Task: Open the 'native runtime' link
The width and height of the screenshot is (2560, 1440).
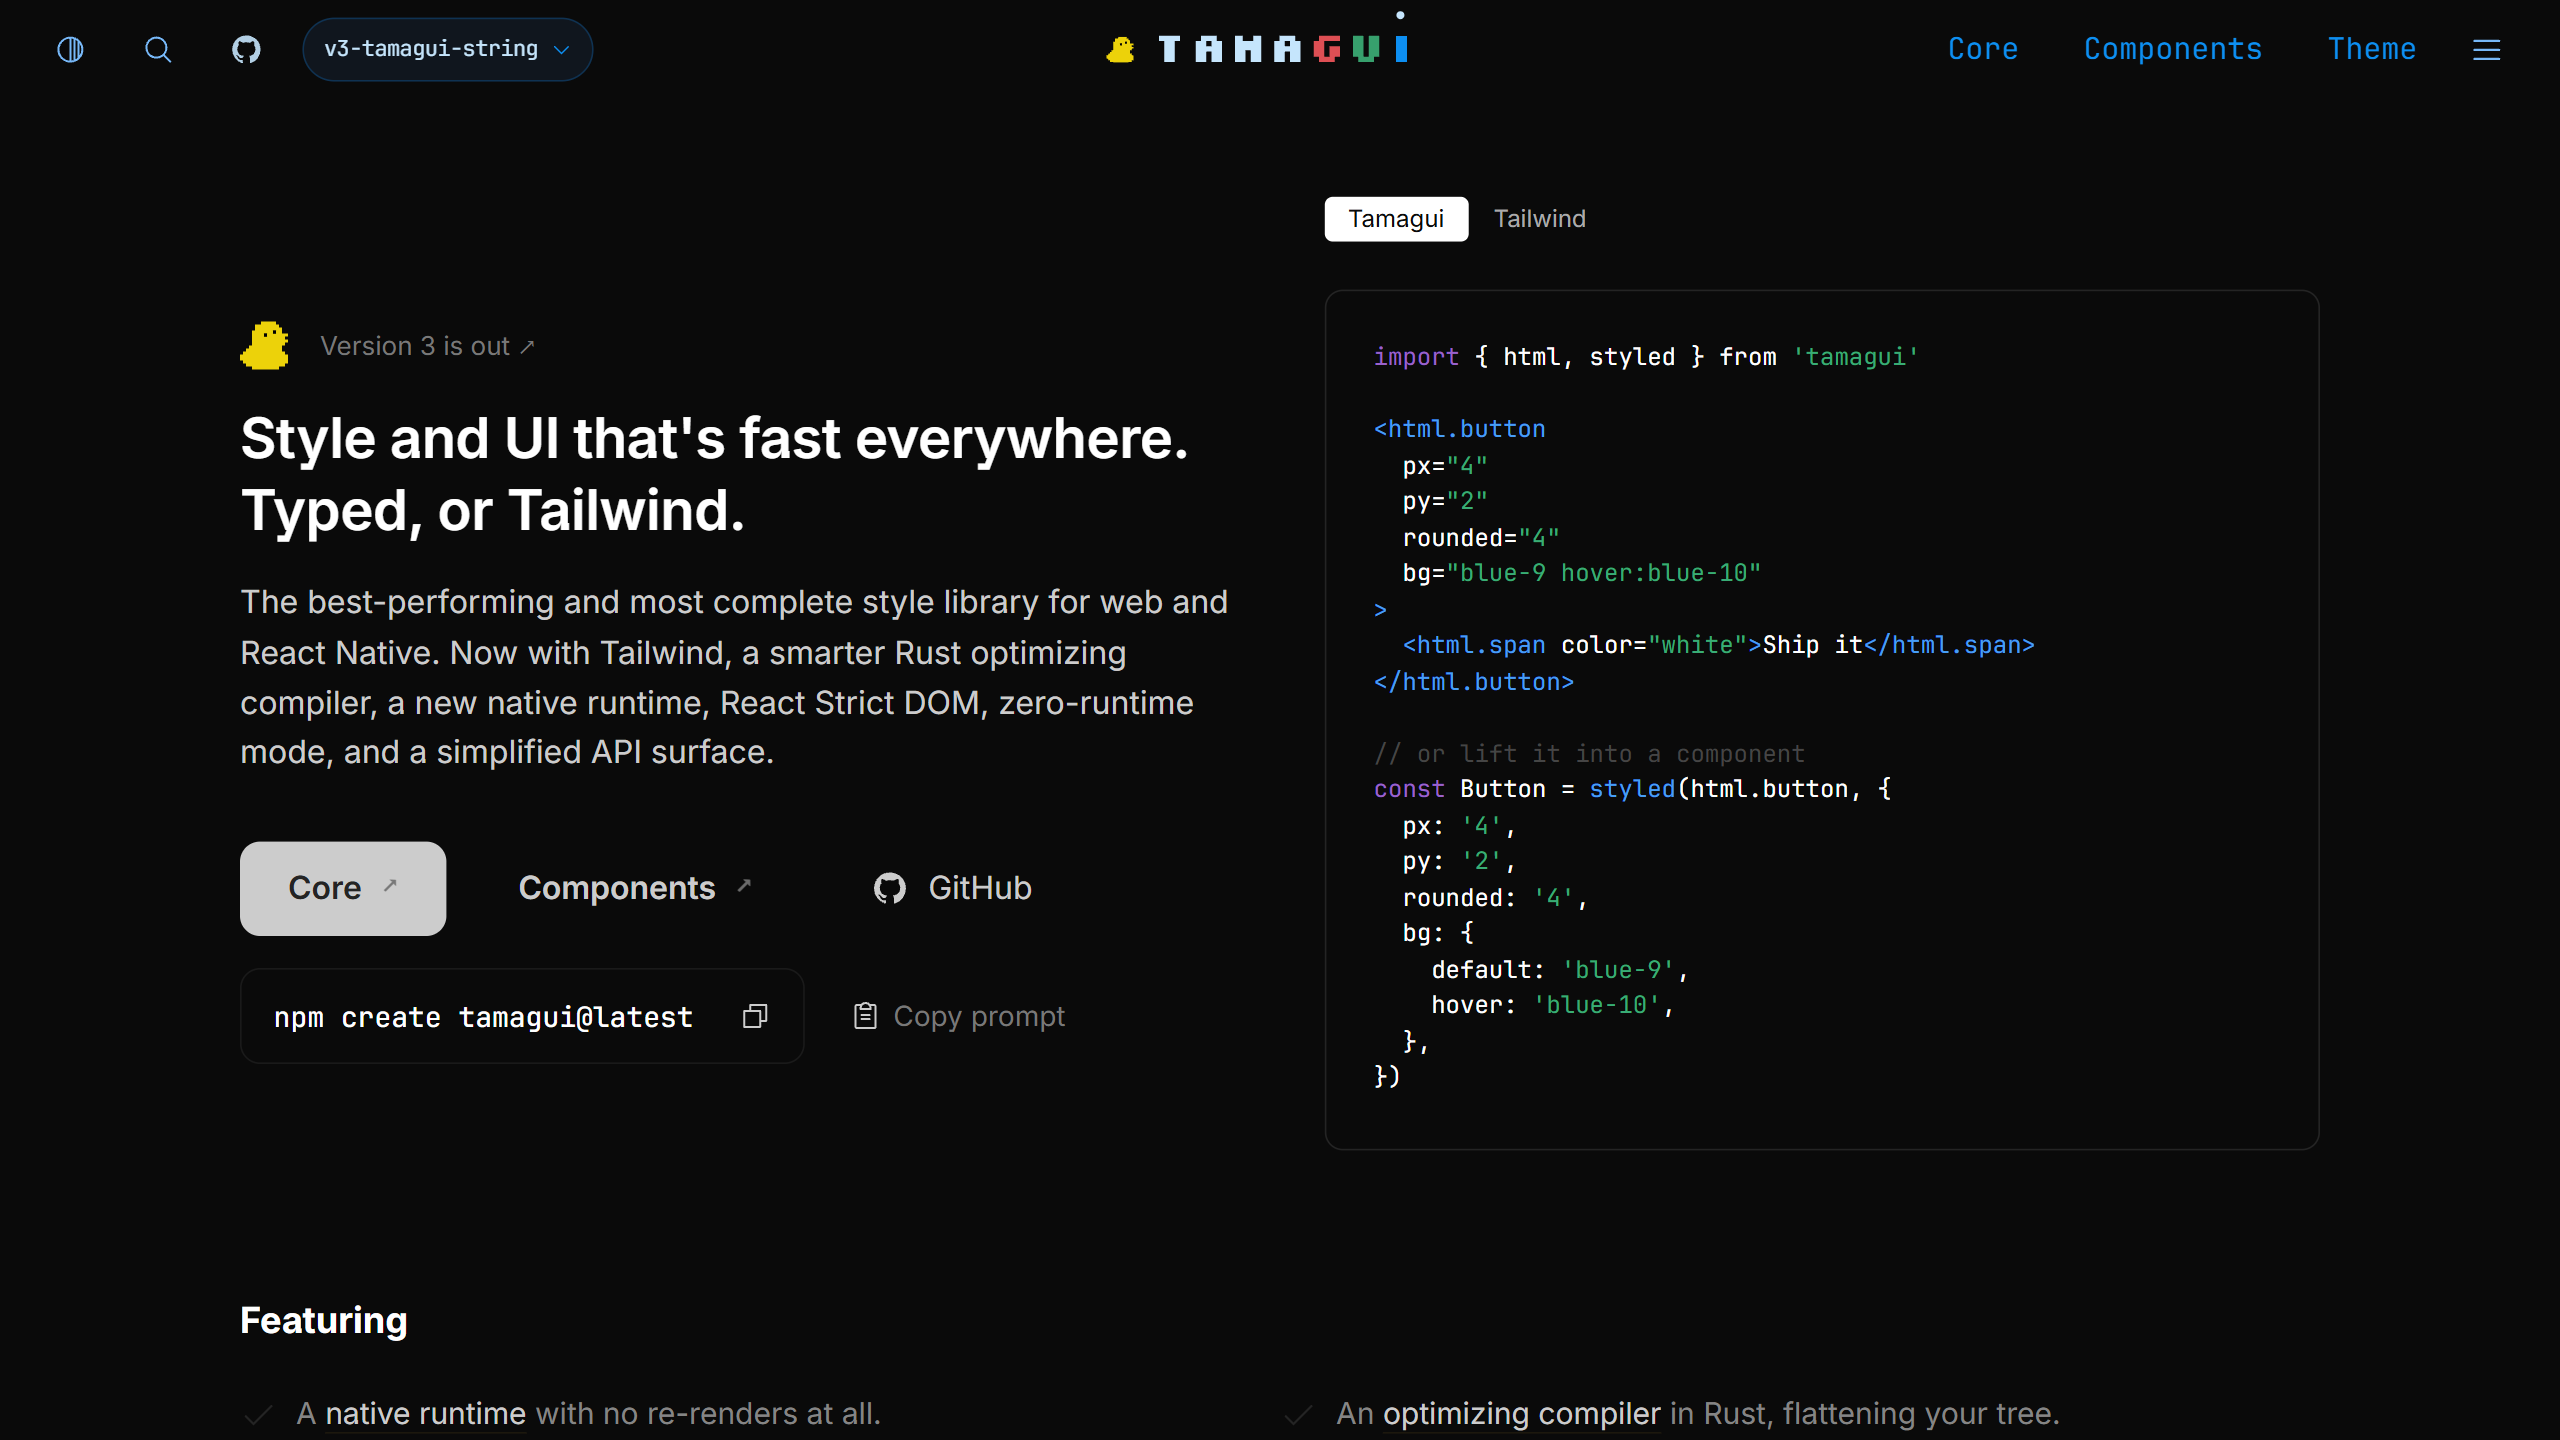Action: tap(426, 1413)
